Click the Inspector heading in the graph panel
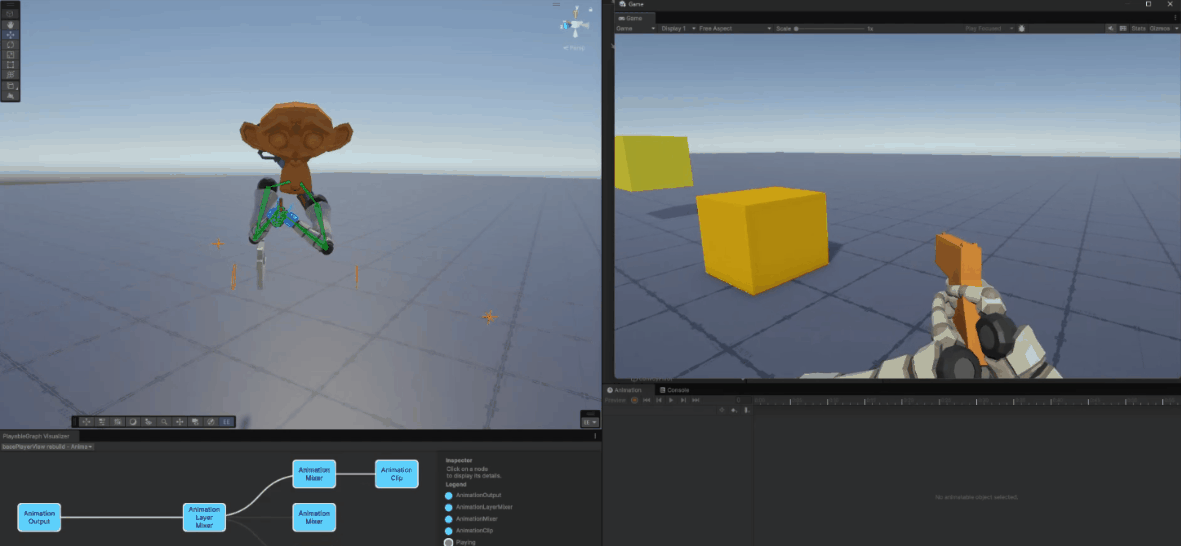 point(459,460)
